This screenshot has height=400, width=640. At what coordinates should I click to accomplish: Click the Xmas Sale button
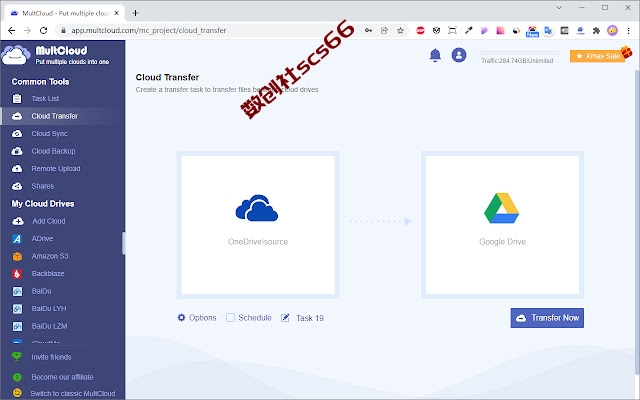point(598,56)
